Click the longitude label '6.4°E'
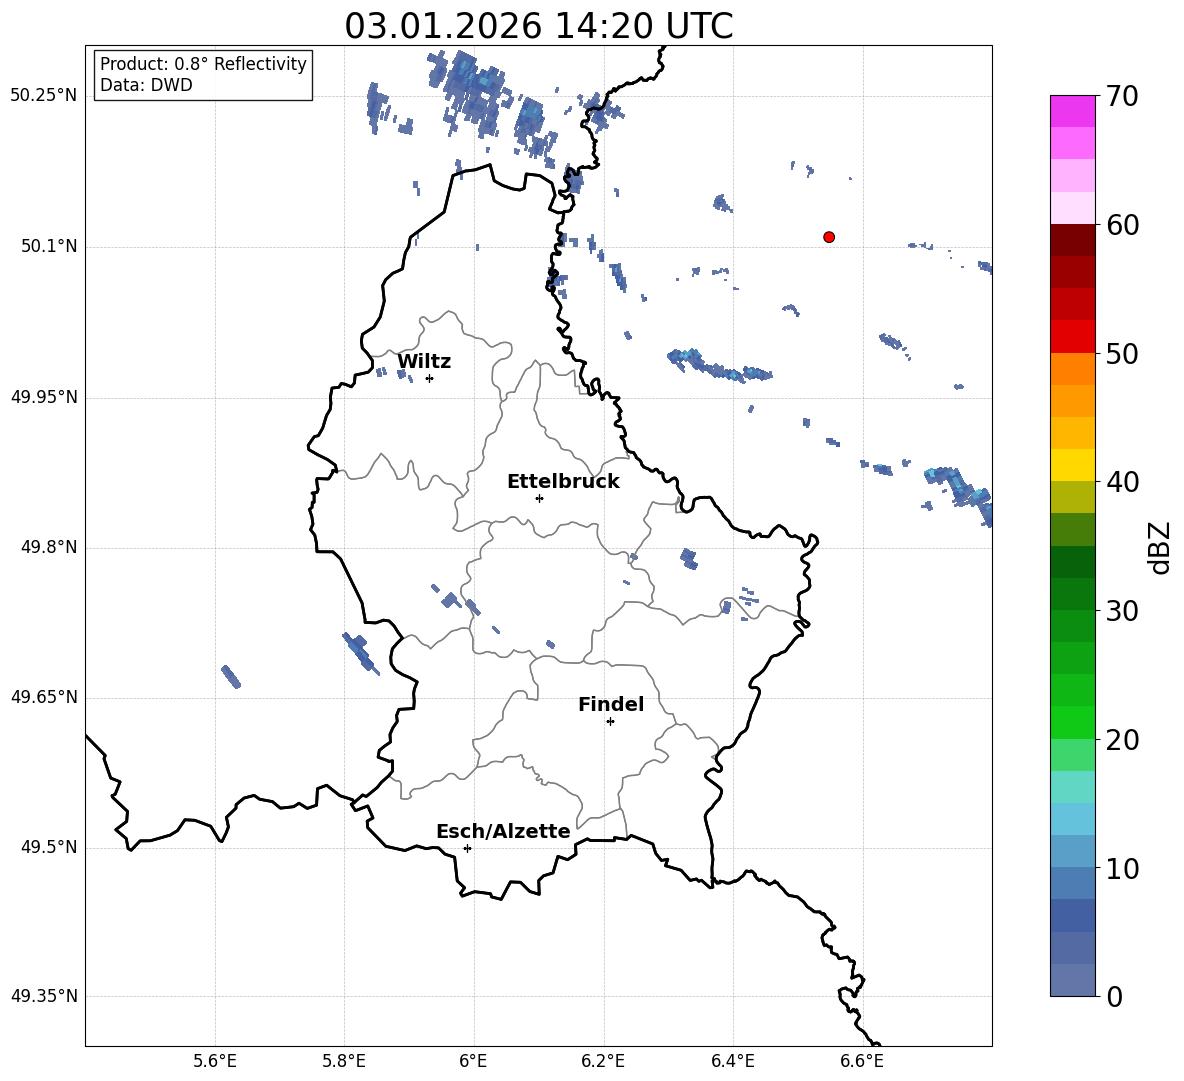The height and width of the screenshot is (1081, 1184). [733, 1061]
